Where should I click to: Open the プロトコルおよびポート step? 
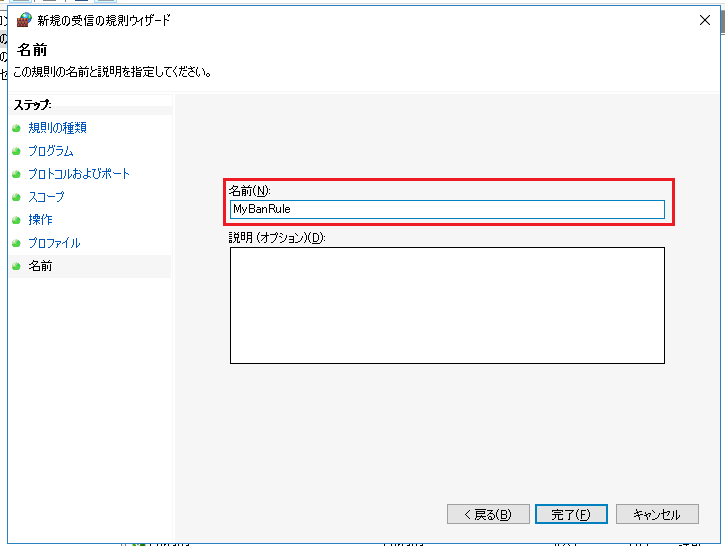[x=79, y=174]
